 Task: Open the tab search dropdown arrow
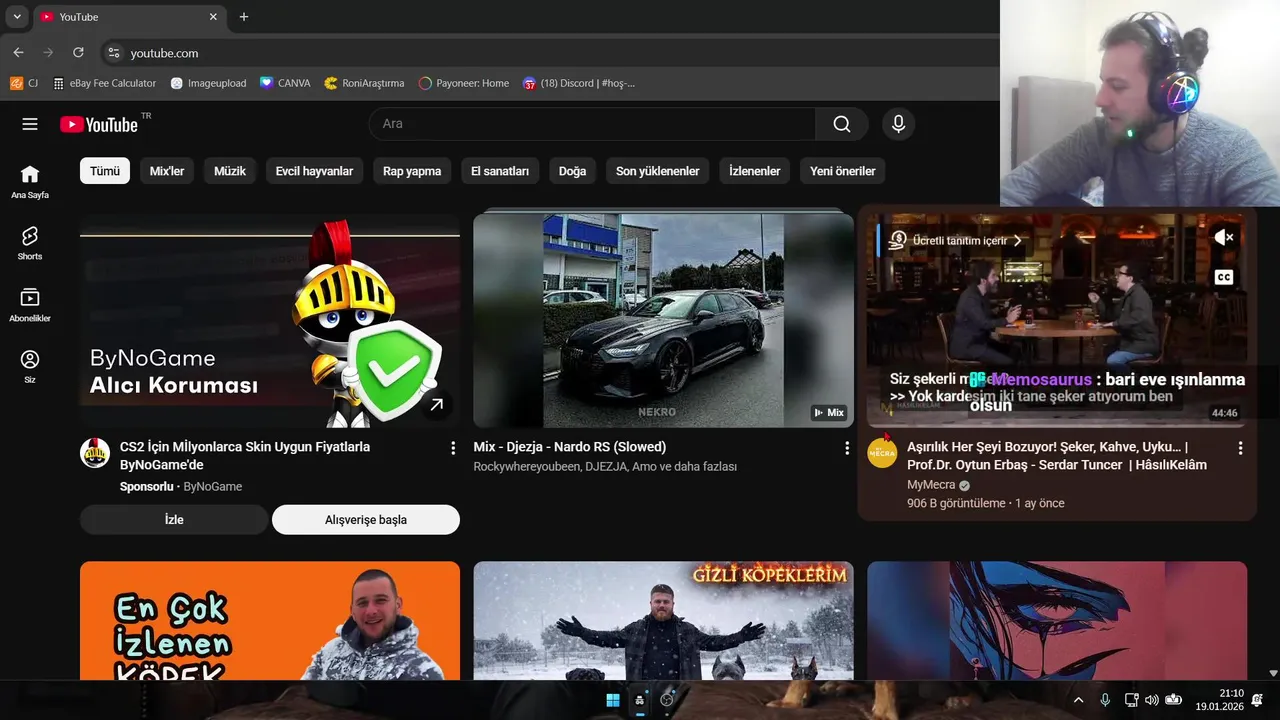16,17
